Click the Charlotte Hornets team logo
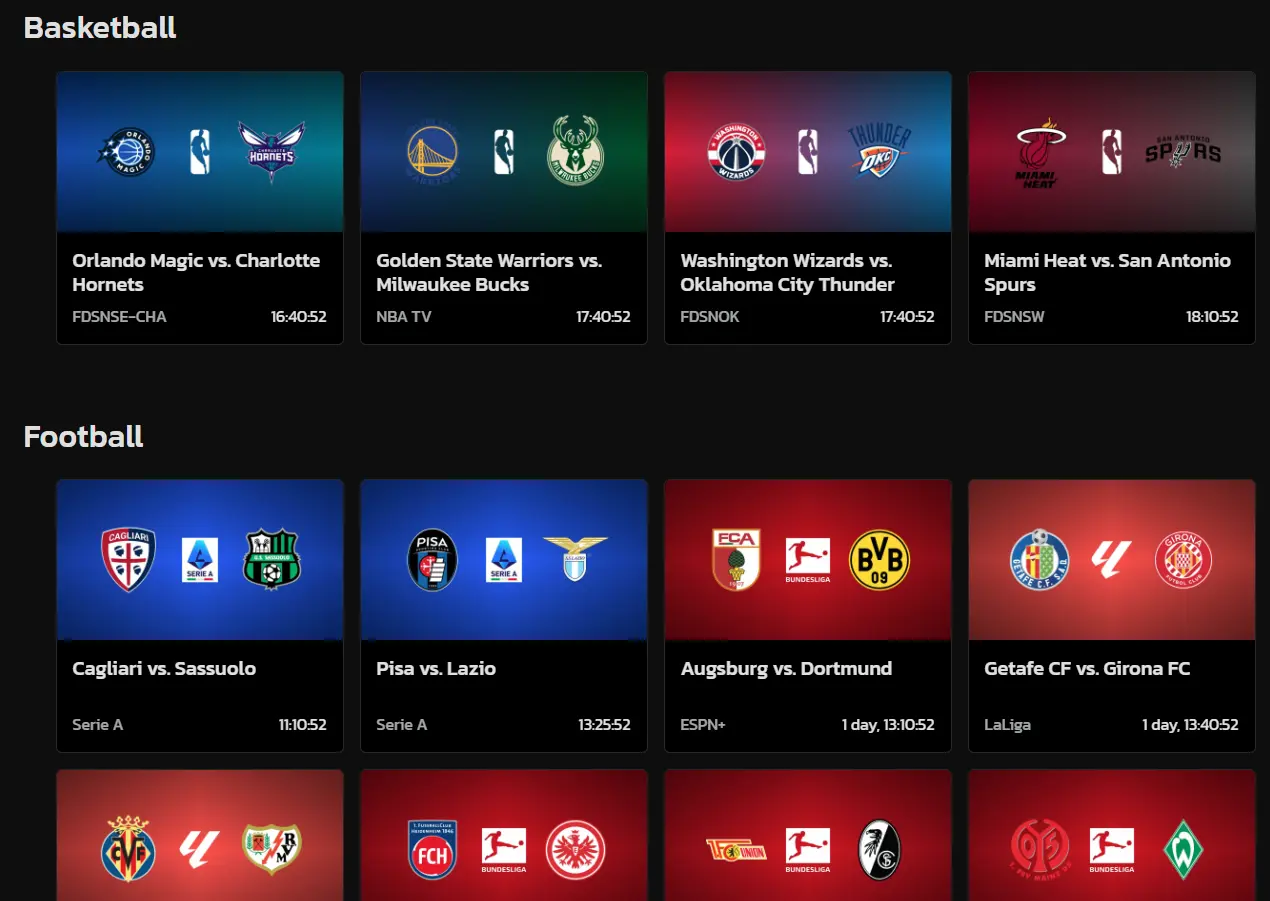Viewport: 1270px width, 901px height. (271, 151)
